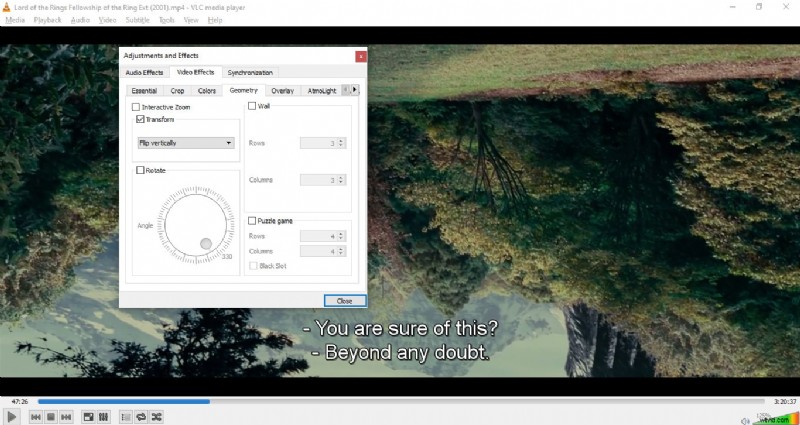Viewport: 800px width, 425px height.
Task: Toggle the Black Slot checkbox
Action: [253, 266]
